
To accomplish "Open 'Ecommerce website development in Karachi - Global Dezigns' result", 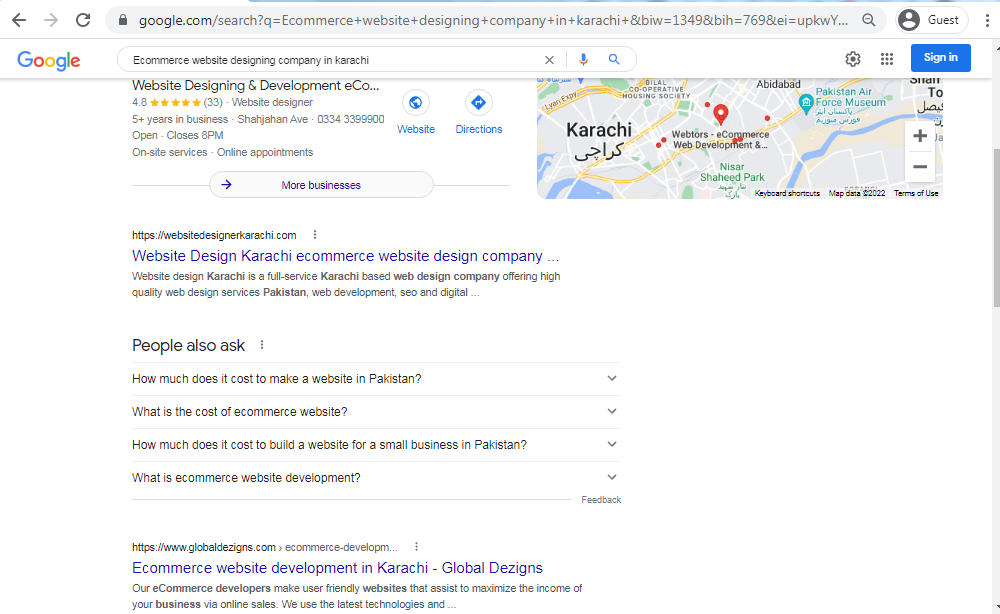I will click(337, 568).
